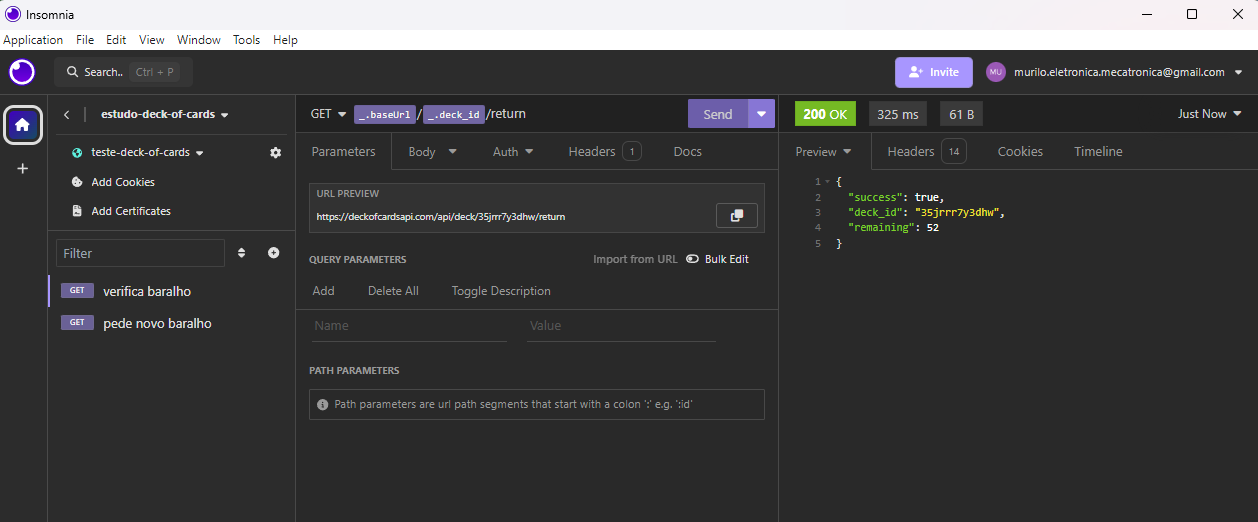This screenshot has width=1258, height=522.
Task: Expand the estudo-deck-of-cards project dropdown
Action: [x=224, y=115]
